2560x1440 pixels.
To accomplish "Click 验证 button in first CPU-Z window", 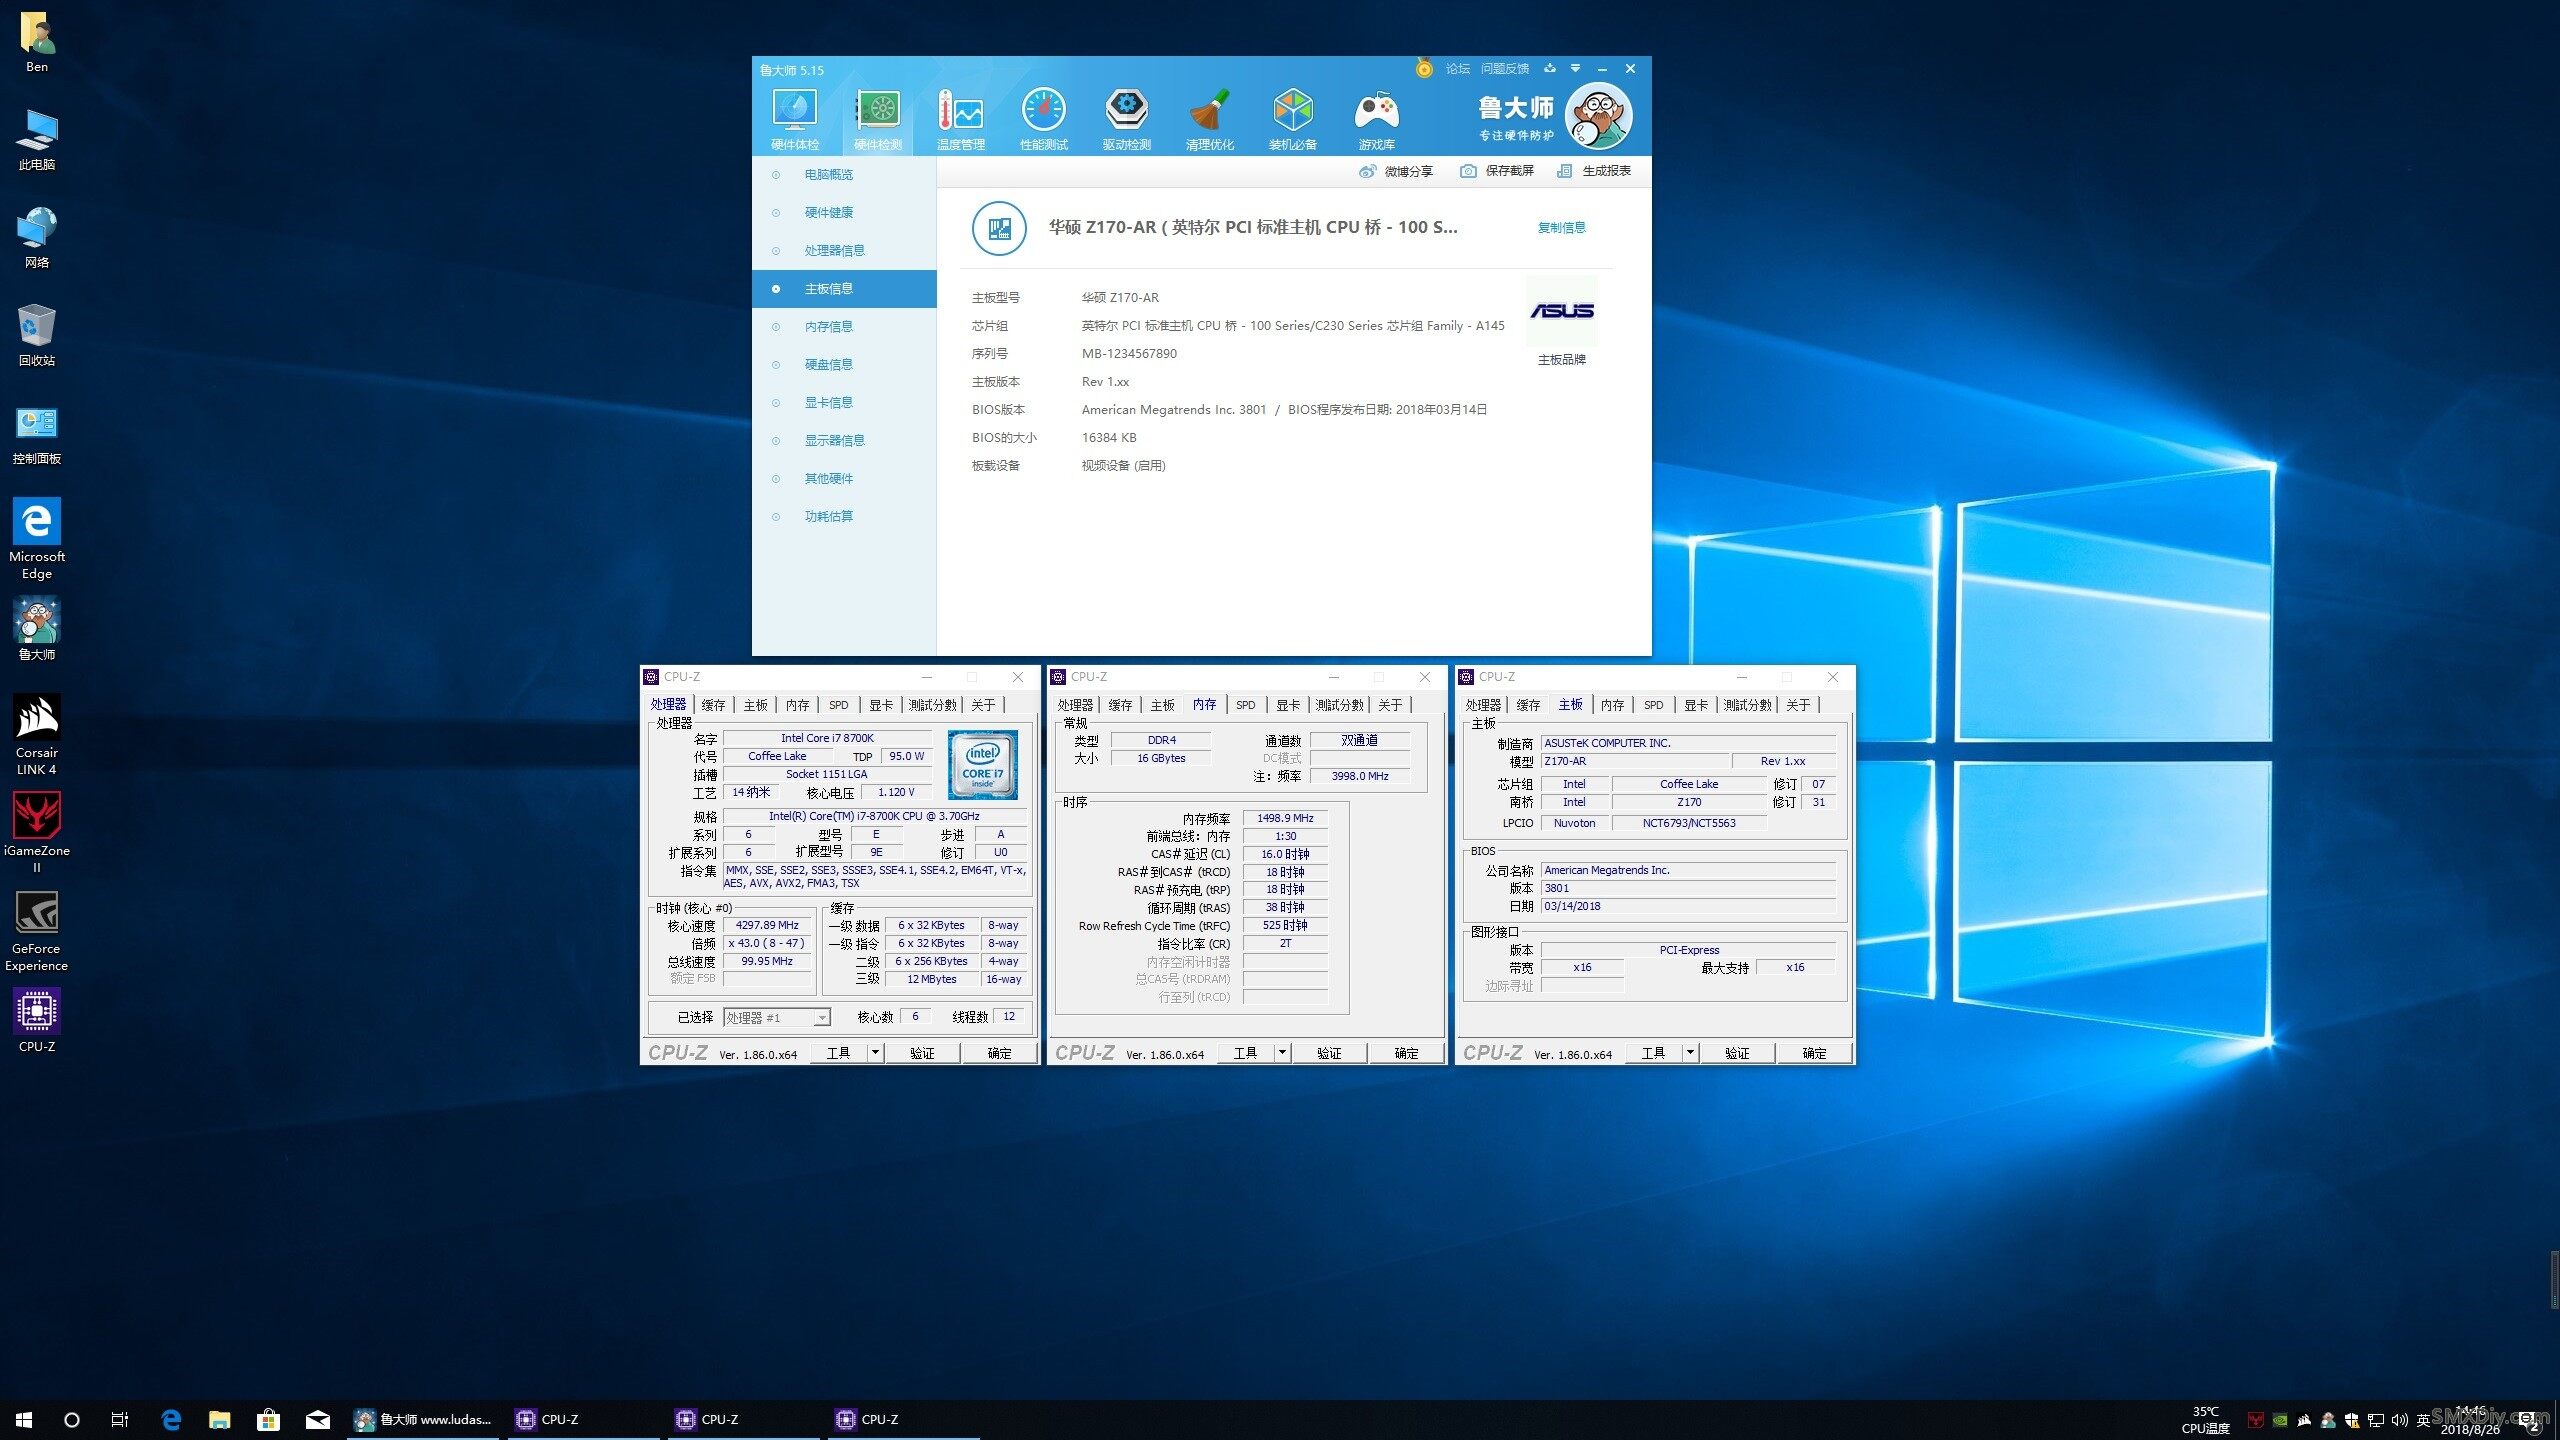I will pos(922,1053).
